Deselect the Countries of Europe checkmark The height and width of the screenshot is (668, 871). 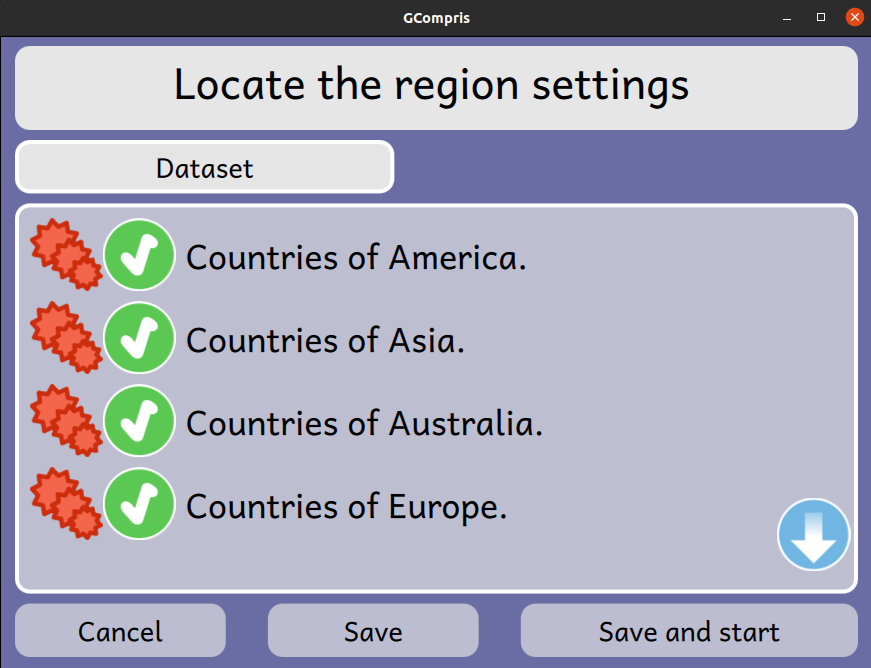tap(139, 503)
